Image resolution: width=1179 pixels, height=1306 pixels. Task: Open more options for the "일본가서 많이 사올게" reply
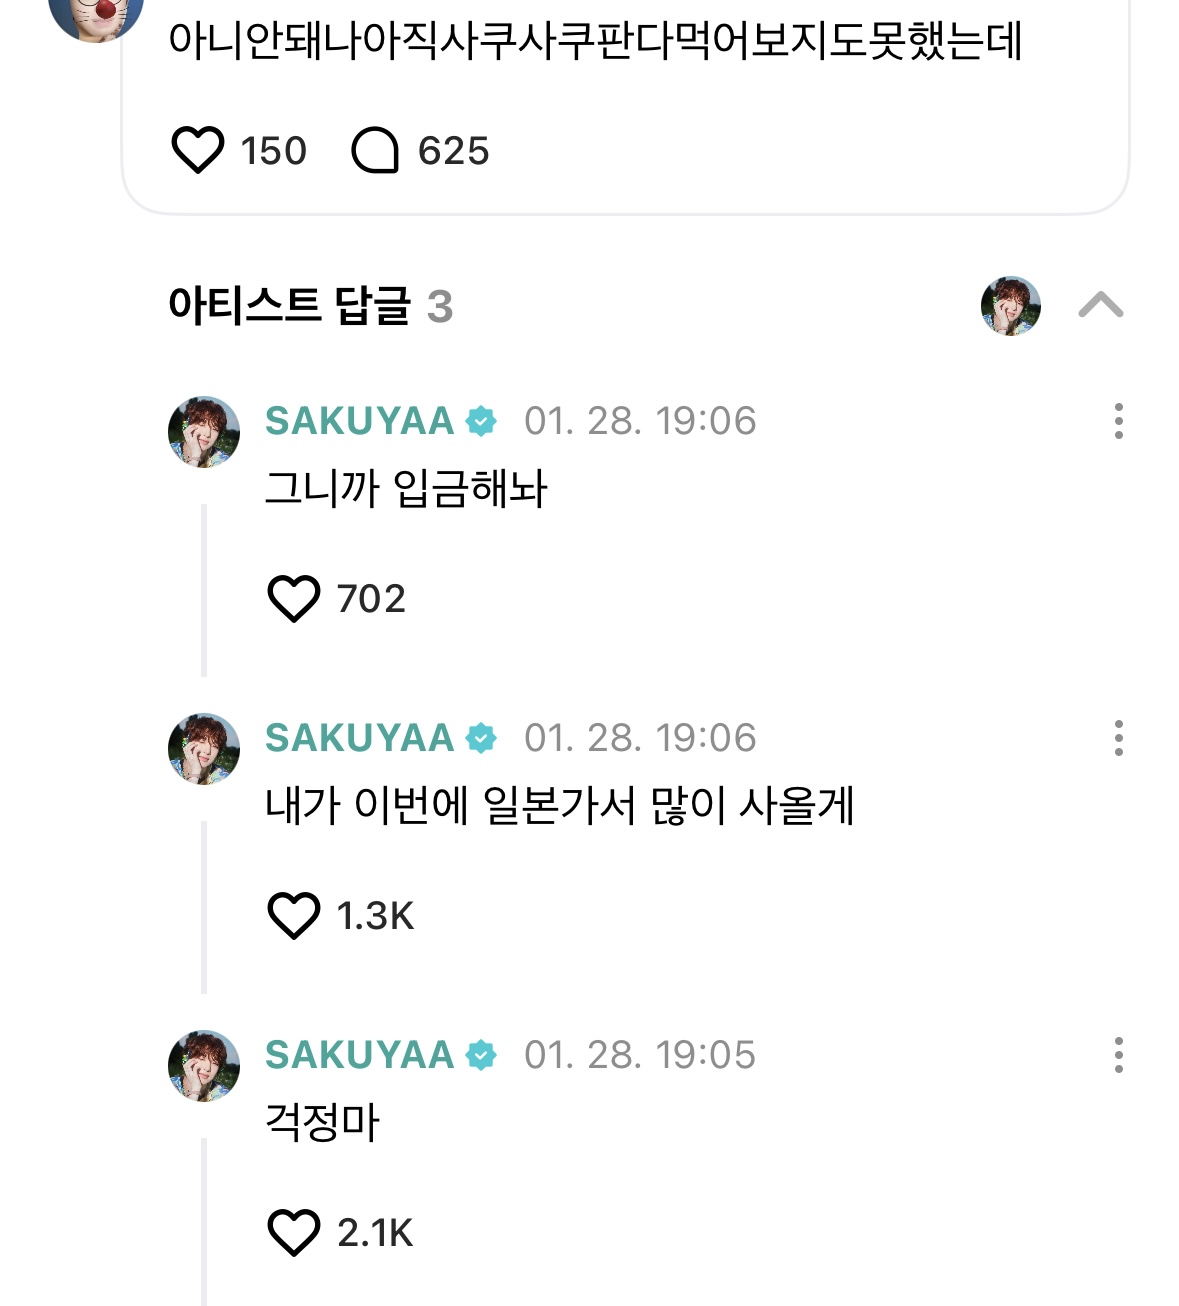(1118, 738)
